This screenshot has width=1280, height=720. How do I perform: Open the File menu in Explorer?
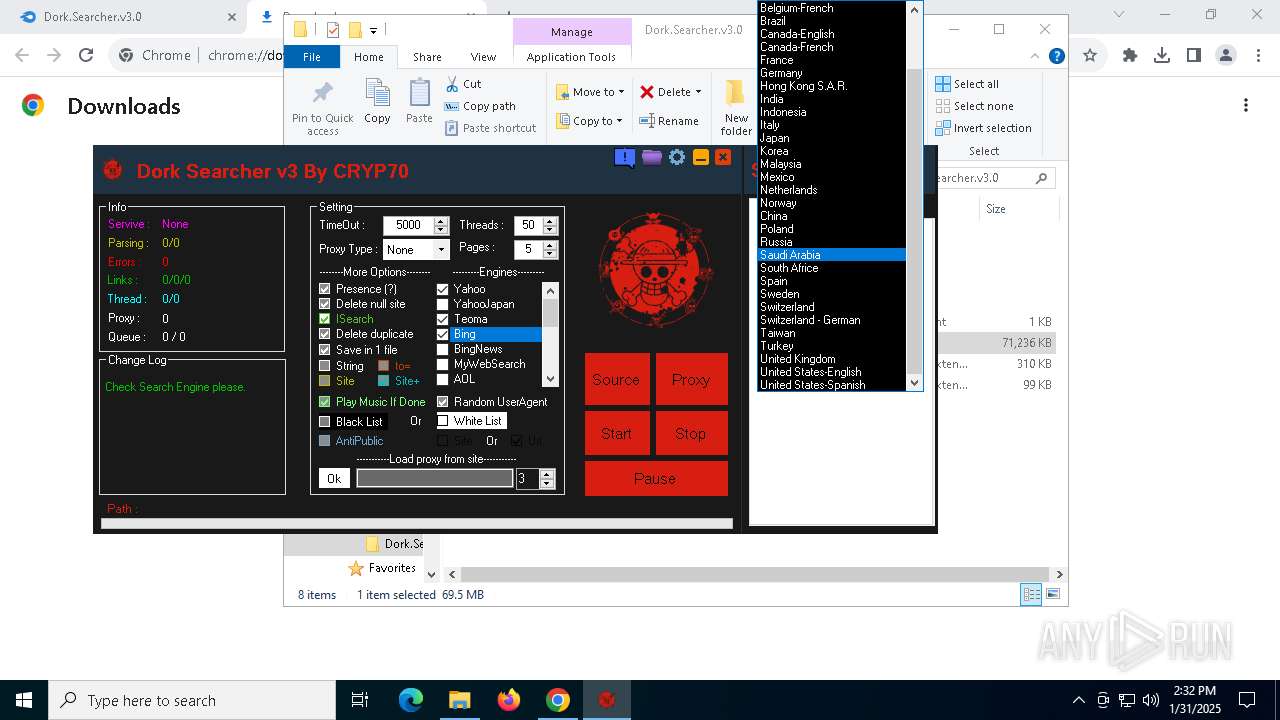(x=312, y=57)
